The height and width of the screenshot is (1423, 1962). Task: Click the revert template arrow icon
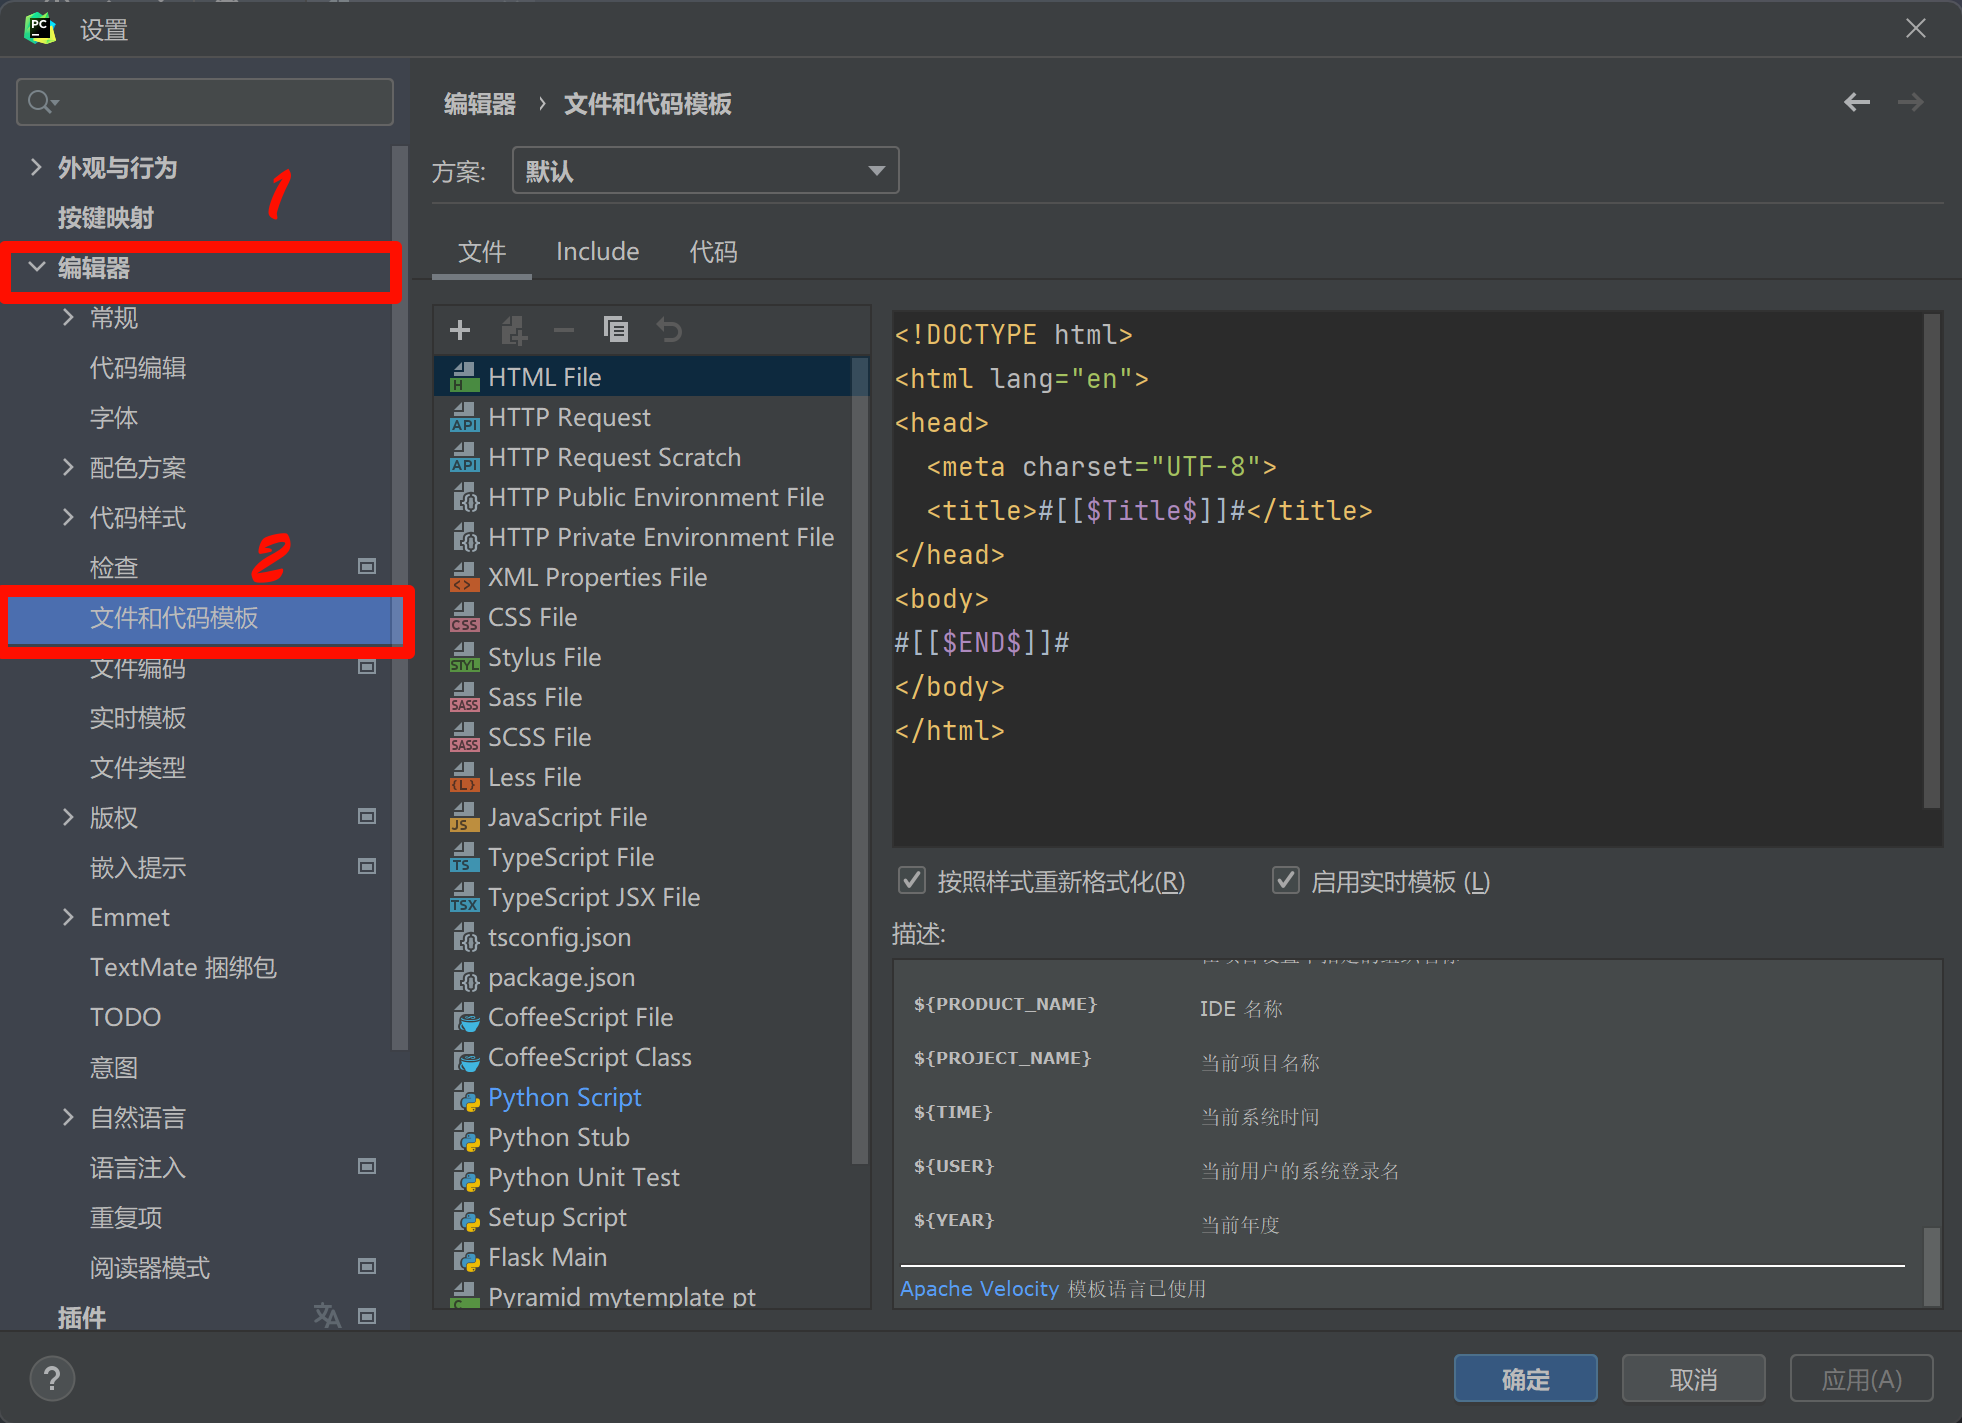tap(669, 330)
